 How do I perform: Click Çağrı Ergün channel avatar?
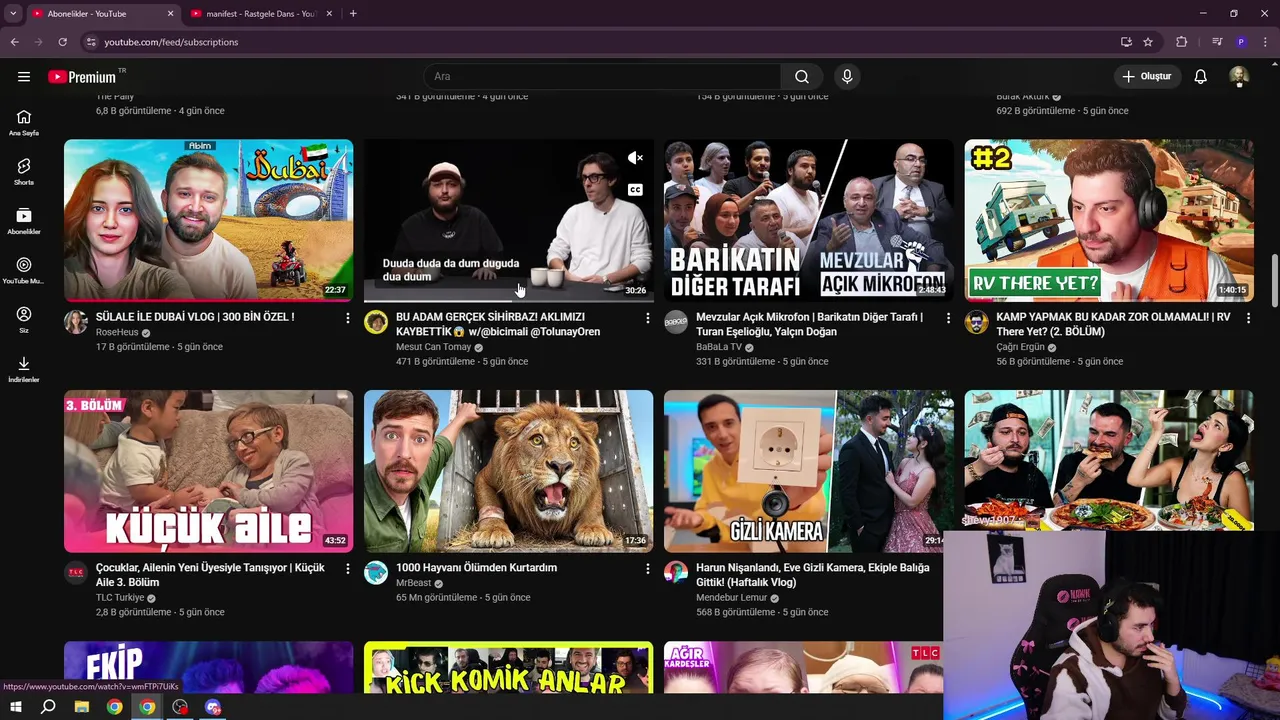point(976,322)
